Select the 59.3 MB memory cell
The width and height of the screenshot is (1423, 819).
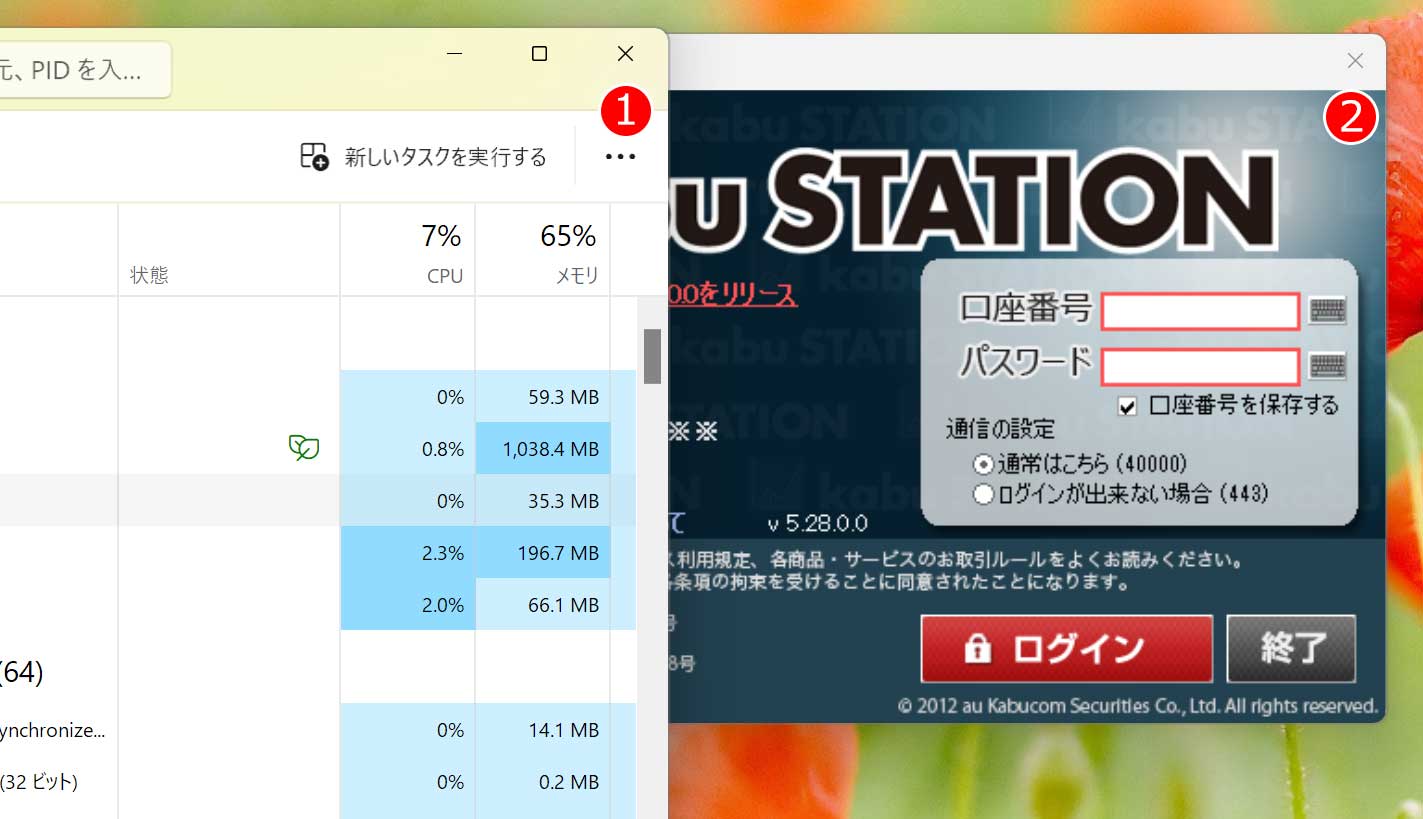click(x=543, y=397)
